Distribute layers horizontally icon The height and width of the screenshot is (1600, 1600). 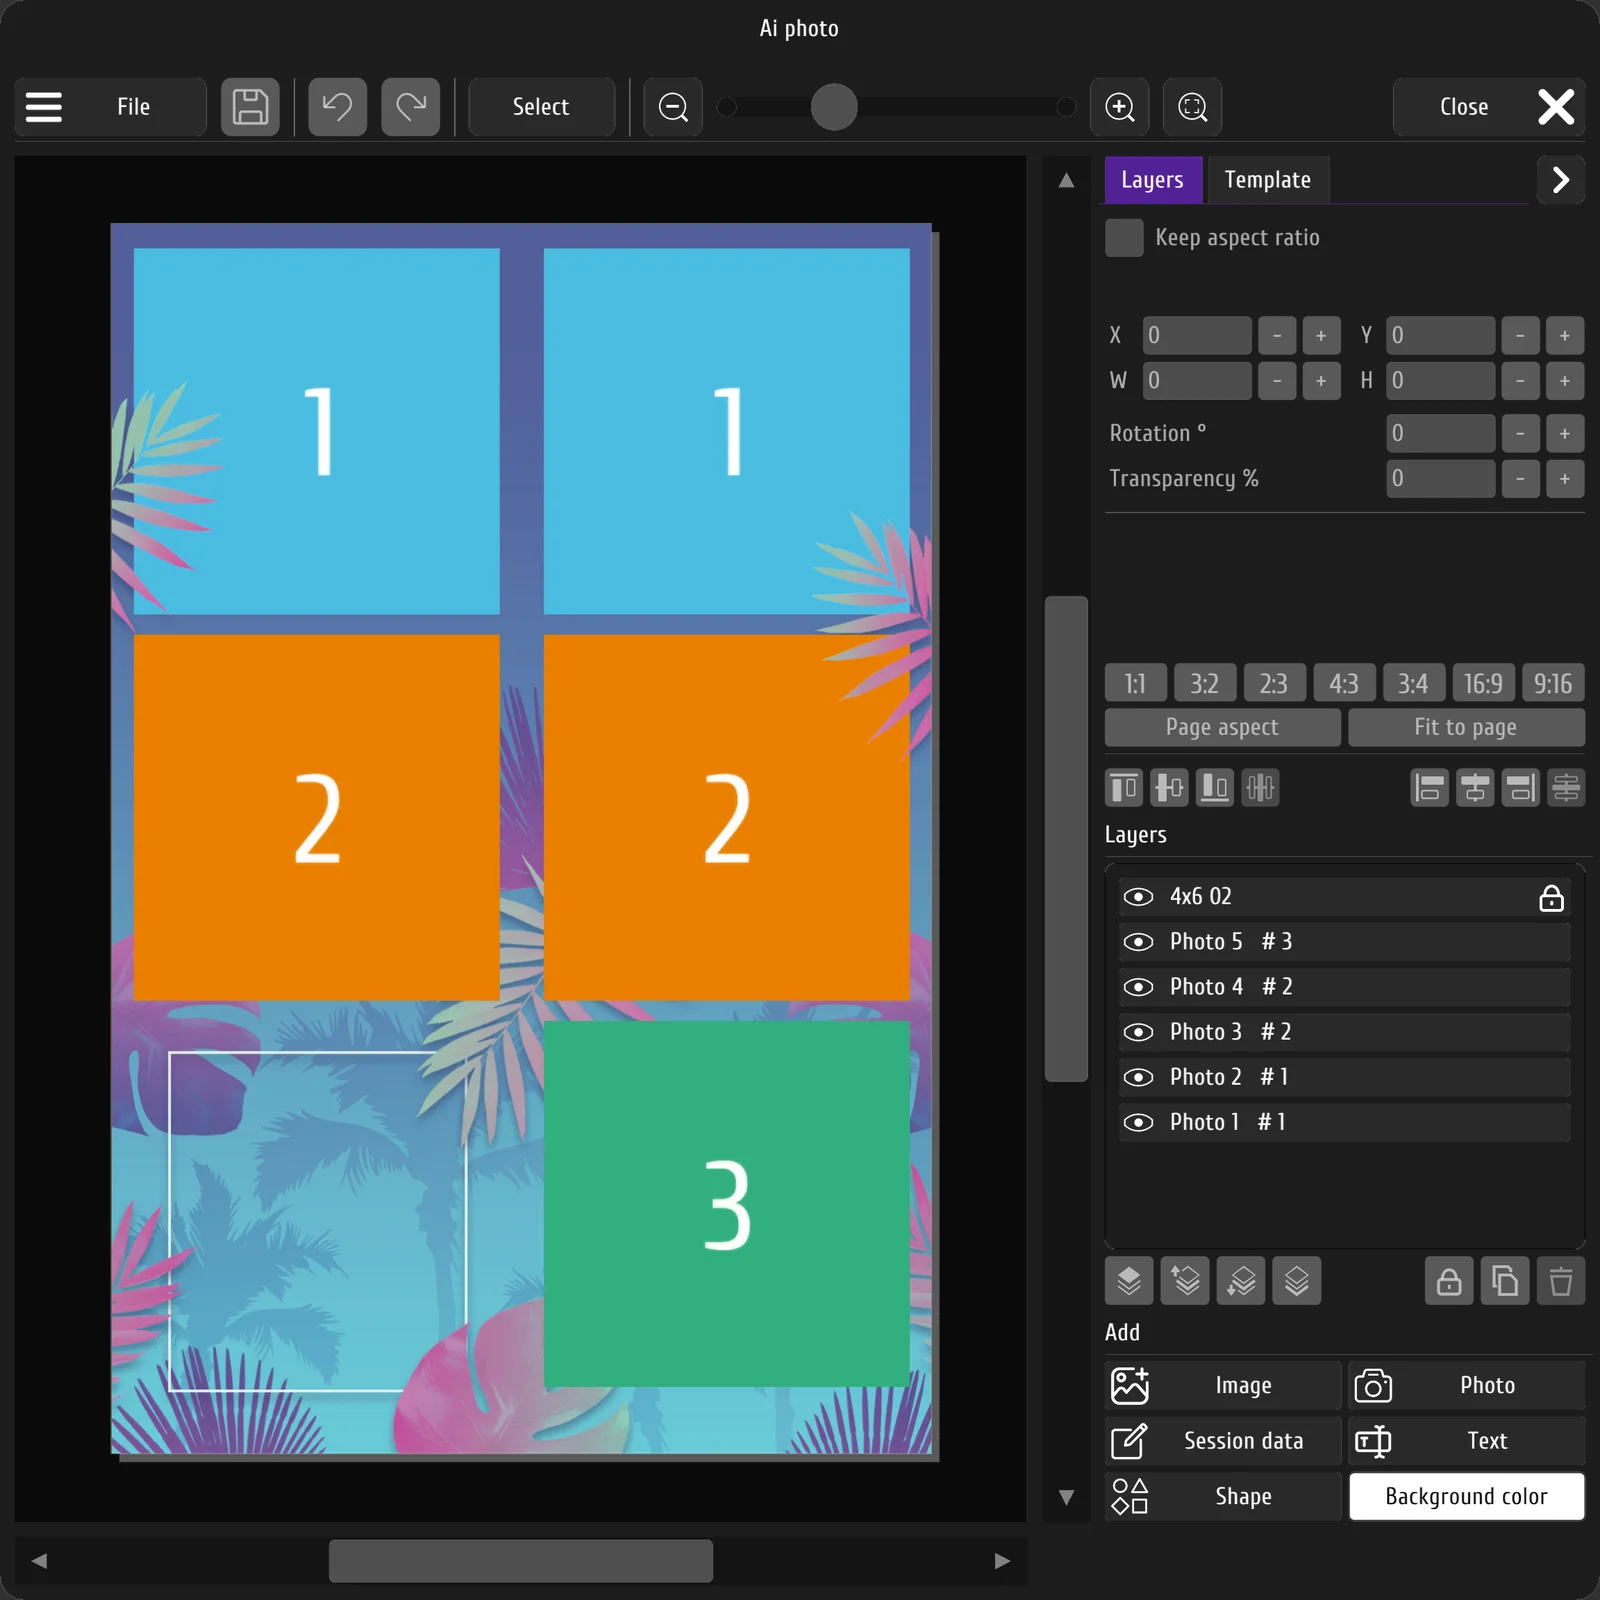[1260, 788]
